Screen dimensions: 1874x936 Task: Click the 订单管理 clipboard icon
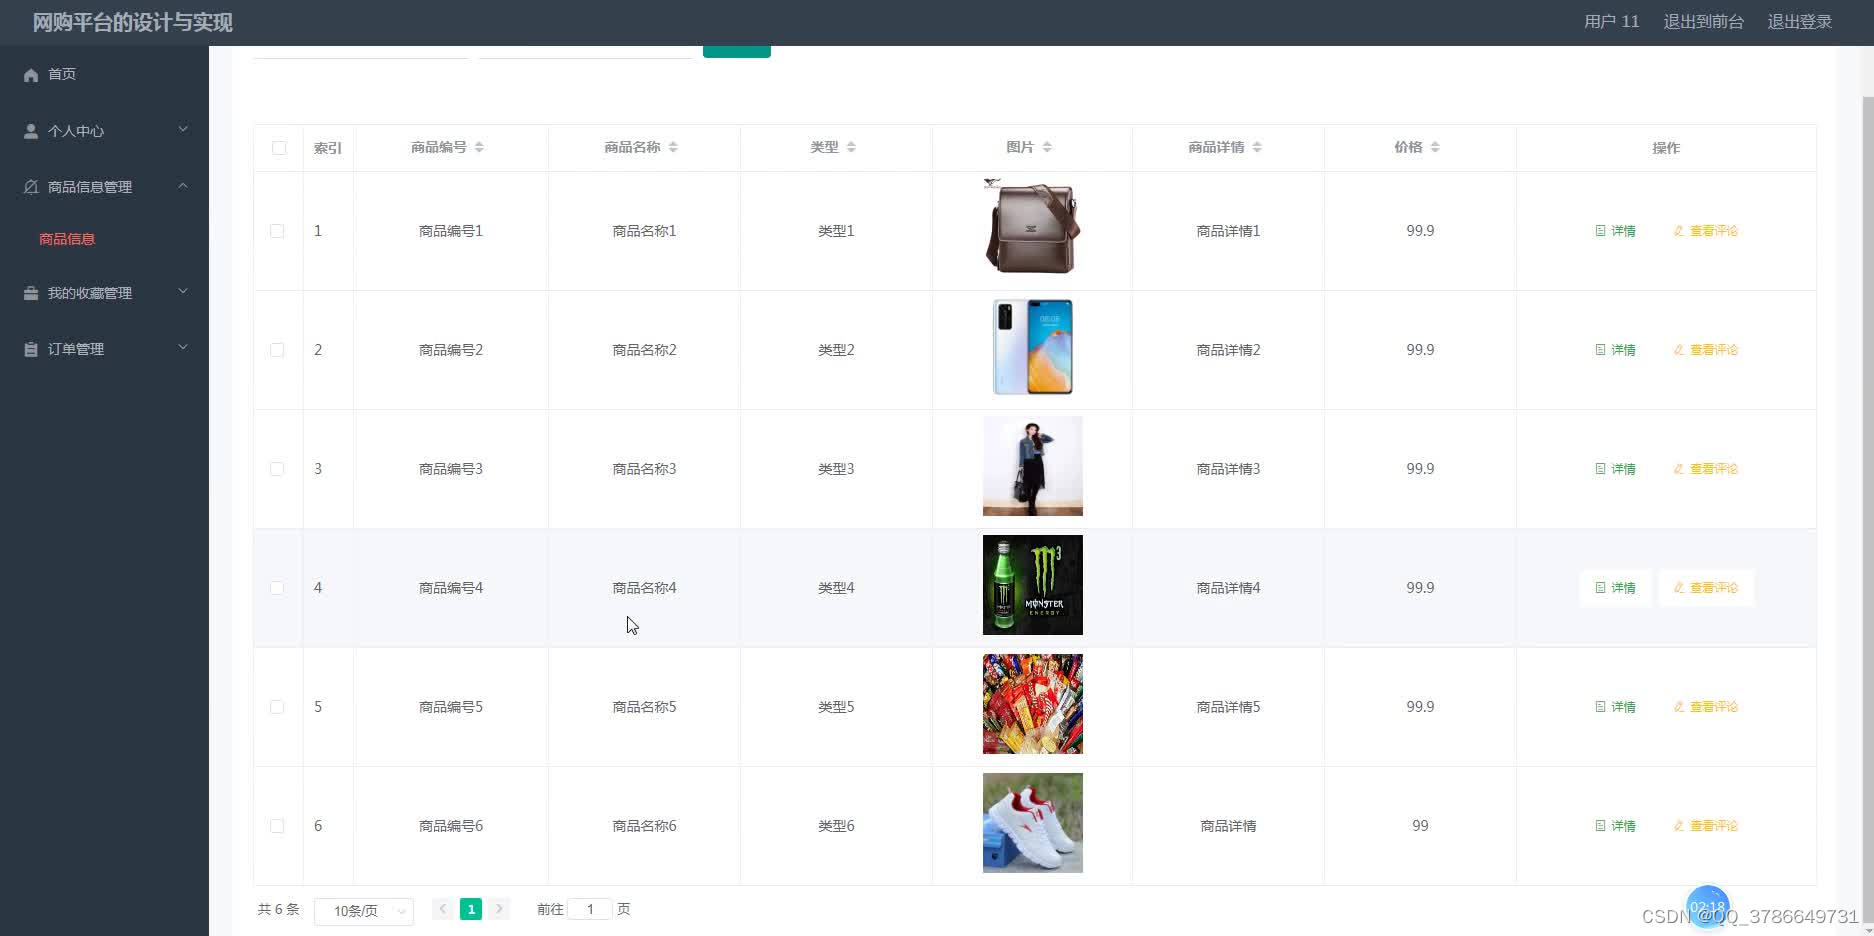tap(31, 349)
